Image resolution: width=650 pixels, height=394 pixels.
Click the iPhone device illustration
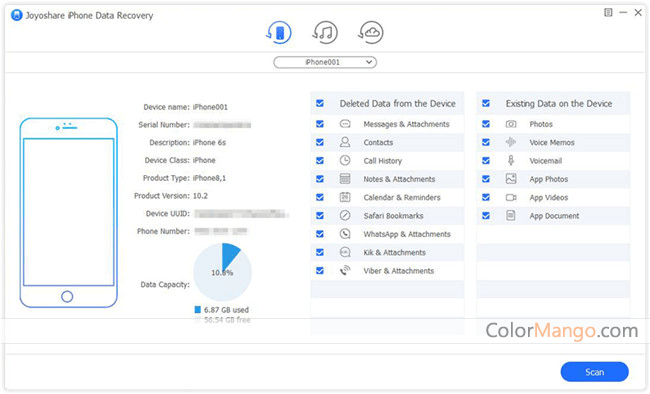click(69, 213)
